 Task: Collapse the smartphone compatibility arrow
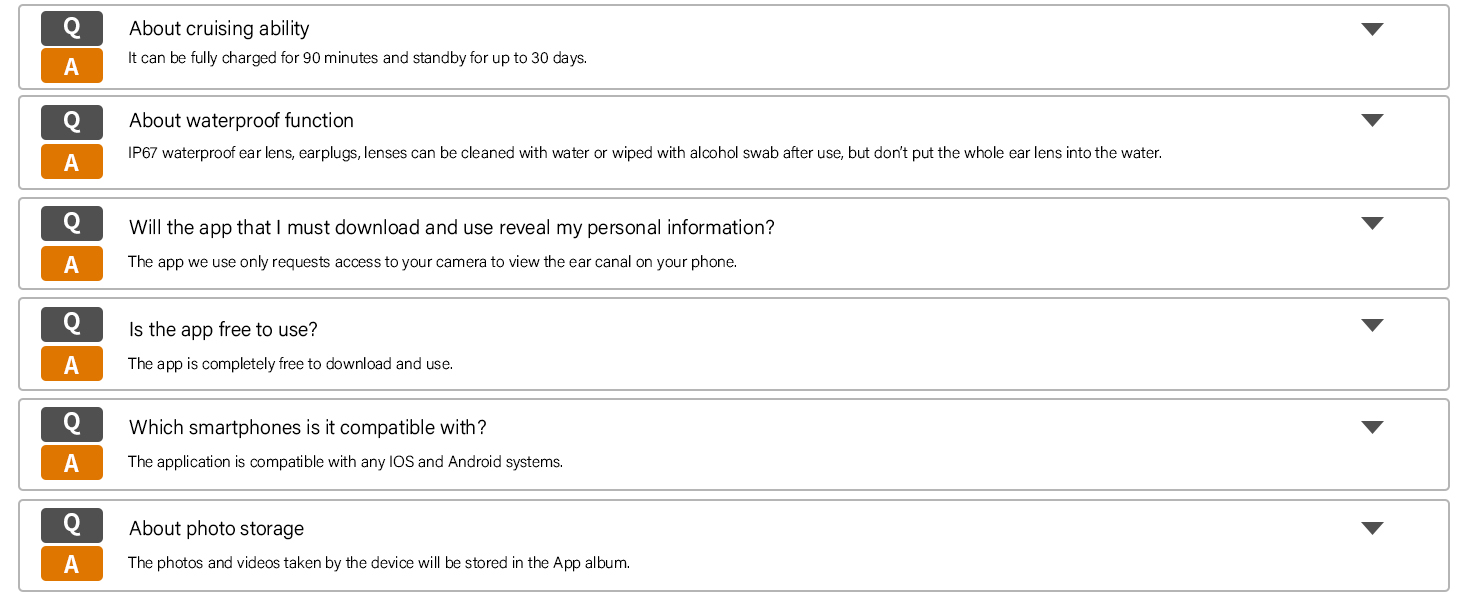(x=1372, y=427)
